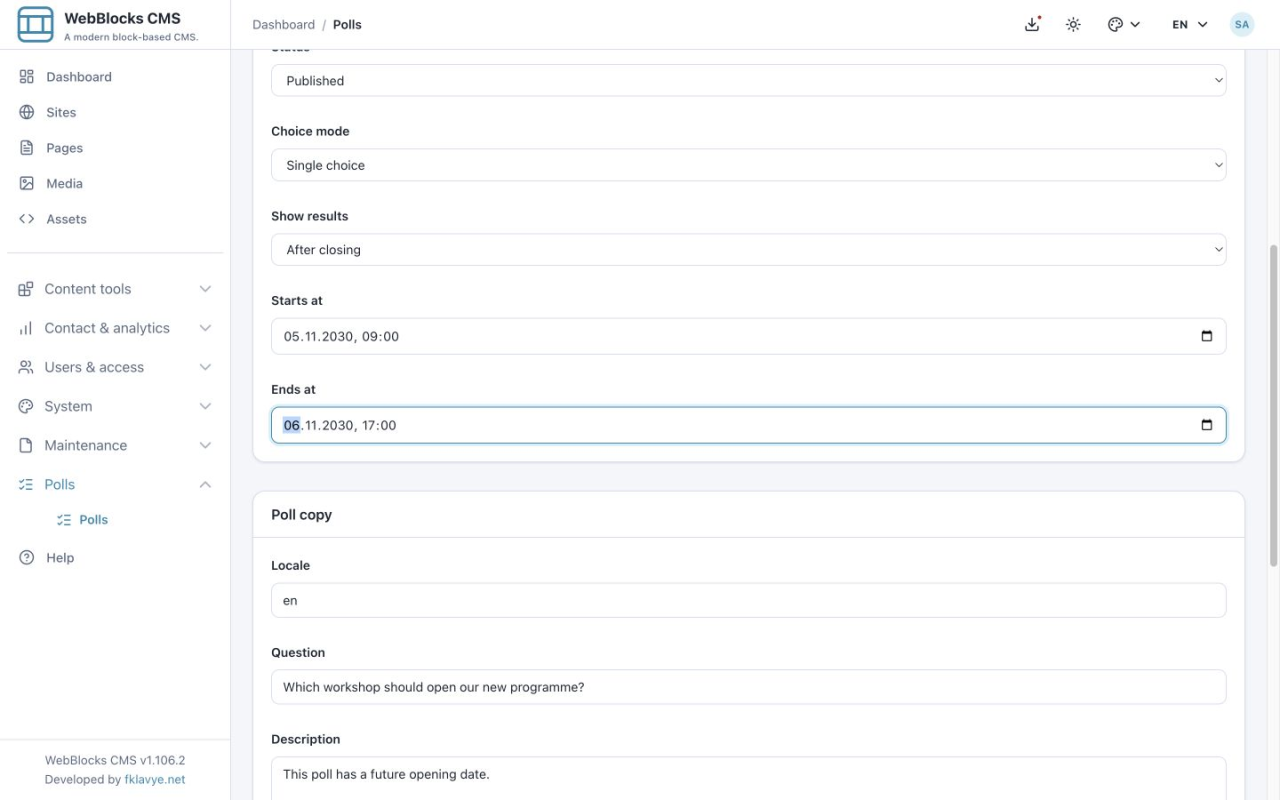
Task: Click the Ends at date field
Action: [748, 425]
